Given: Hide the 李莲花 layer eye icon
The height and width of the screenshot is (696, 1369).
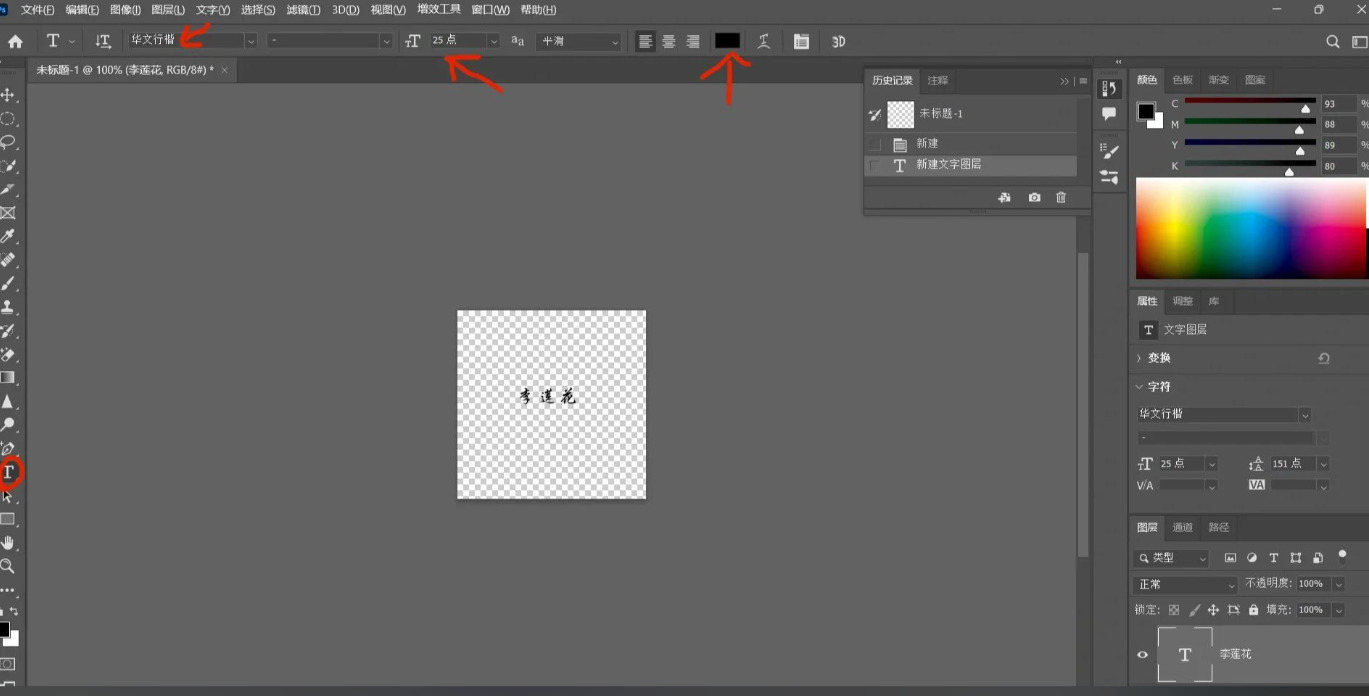Looking at the screenshot, I should pos(1142,655).
